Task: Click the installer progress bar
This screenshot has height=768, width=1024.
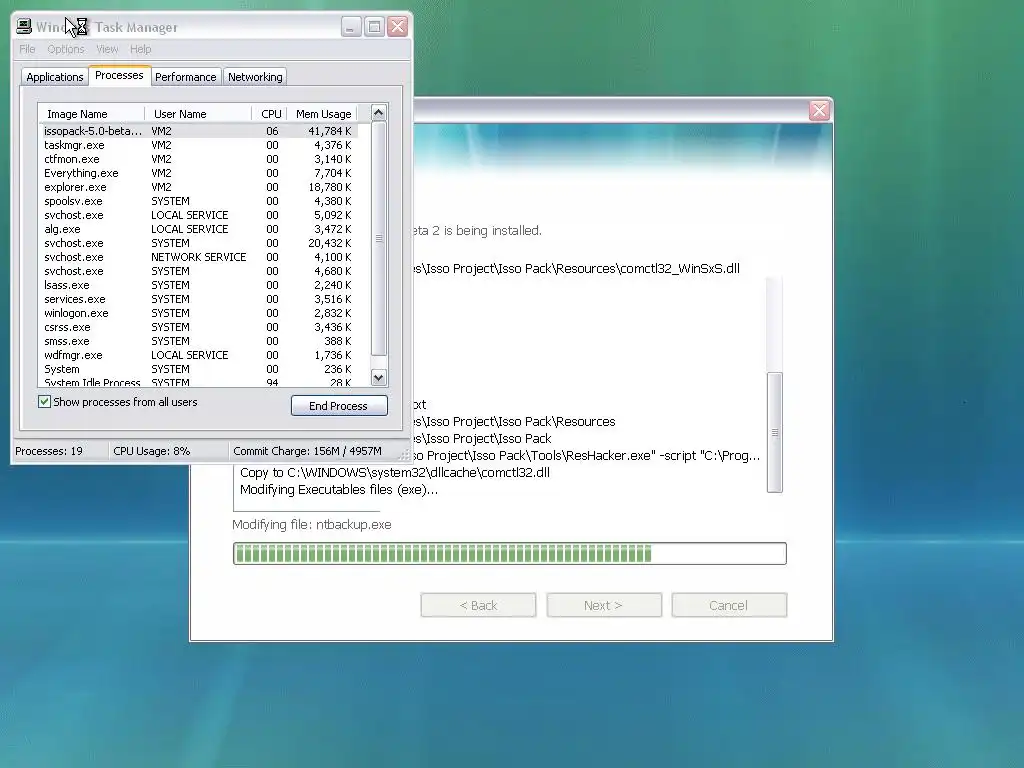Action: click(509, 554)
